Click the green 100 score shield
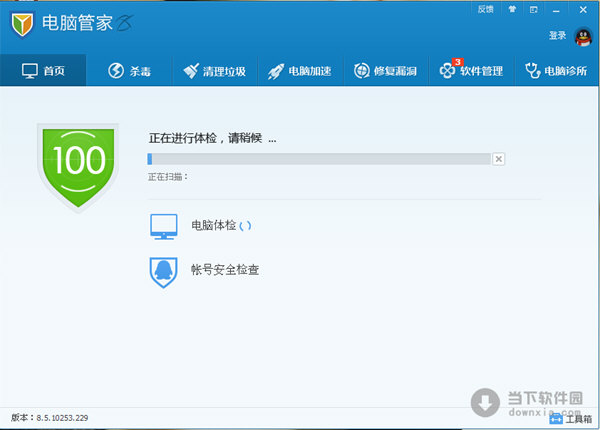This screenshot has height=430, width=600. [78, 167]
